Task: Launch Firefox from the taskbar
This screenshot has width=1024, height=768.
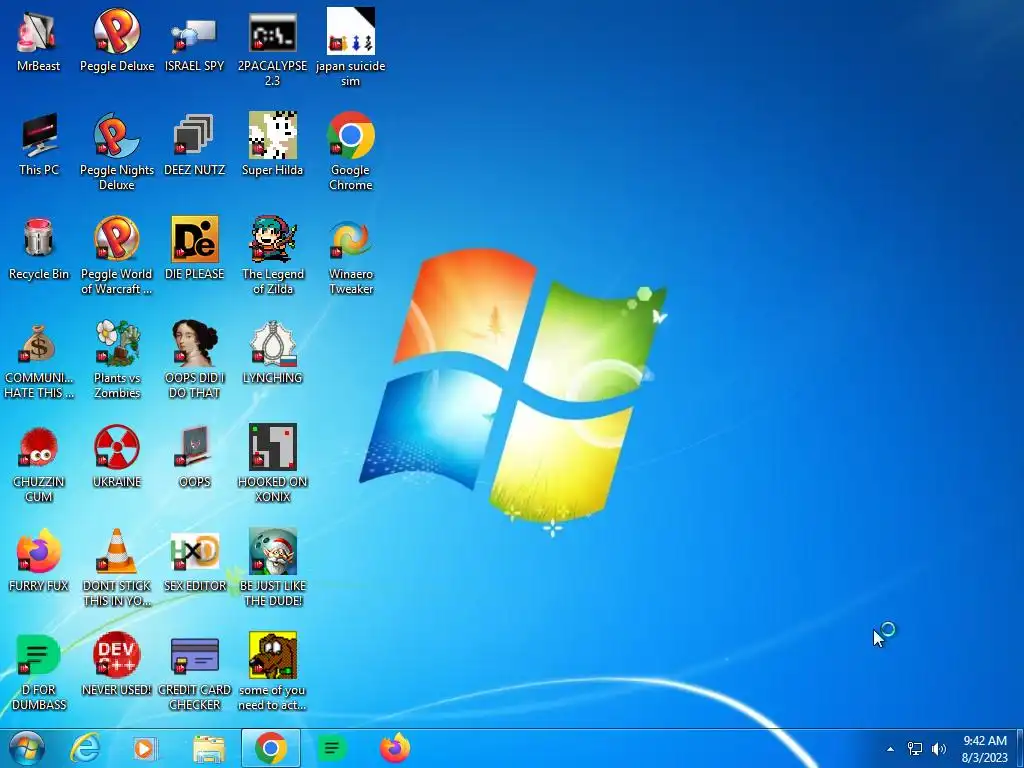Action: click(394, 748)
